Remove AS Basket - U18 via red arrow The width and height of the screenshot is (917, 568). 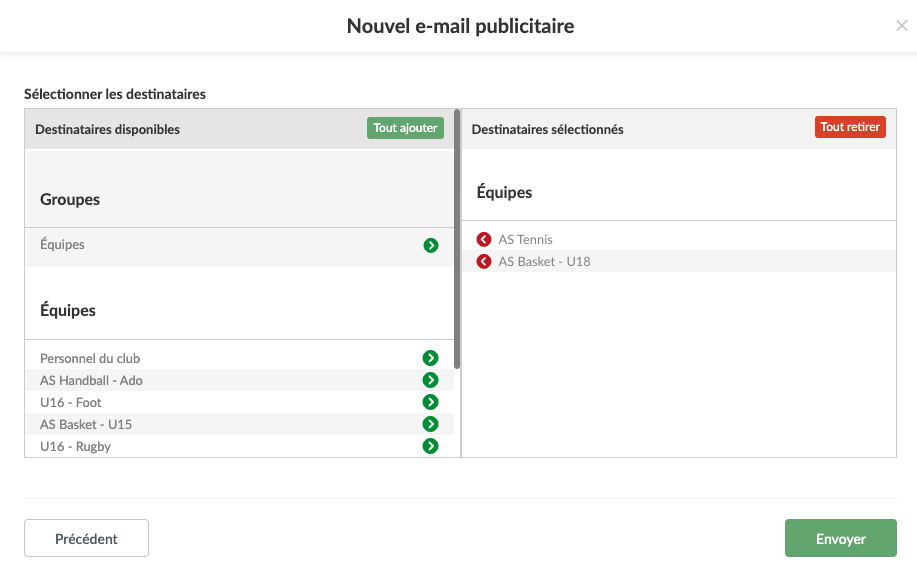point(484,261)
